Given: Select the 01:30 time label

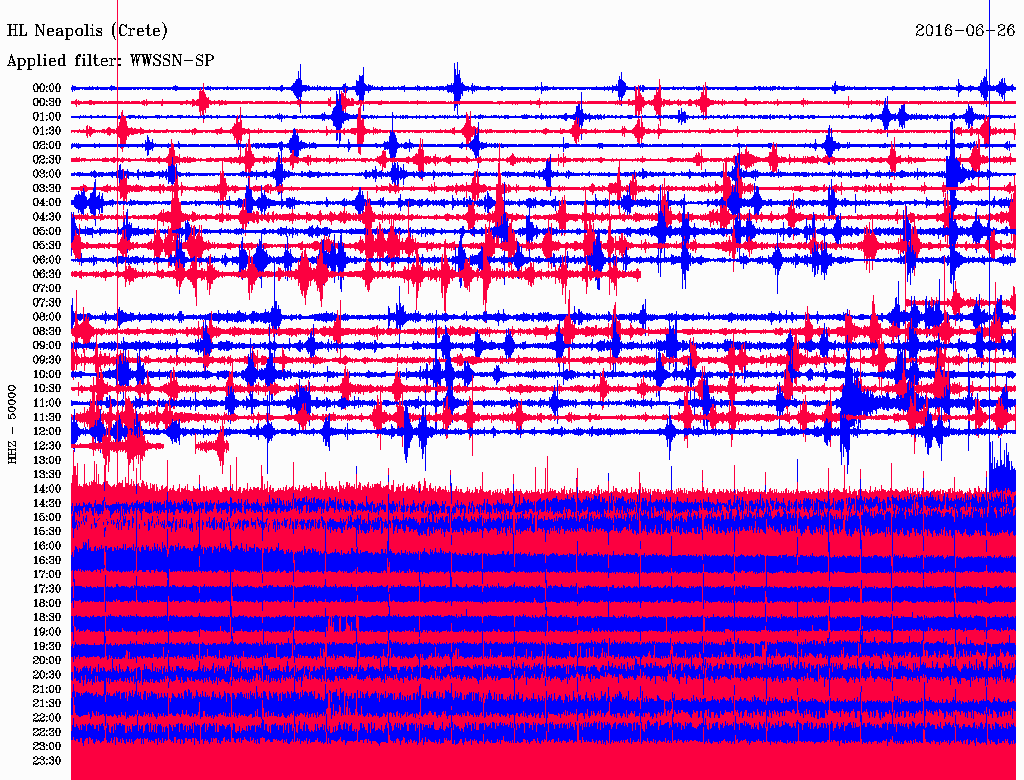Looking at the screenshot, I should pos(47,131).
